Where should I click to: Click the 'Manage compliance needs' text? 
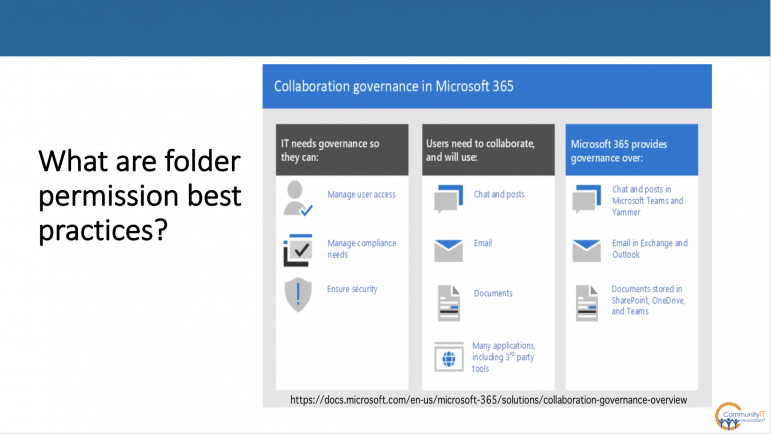362,249
